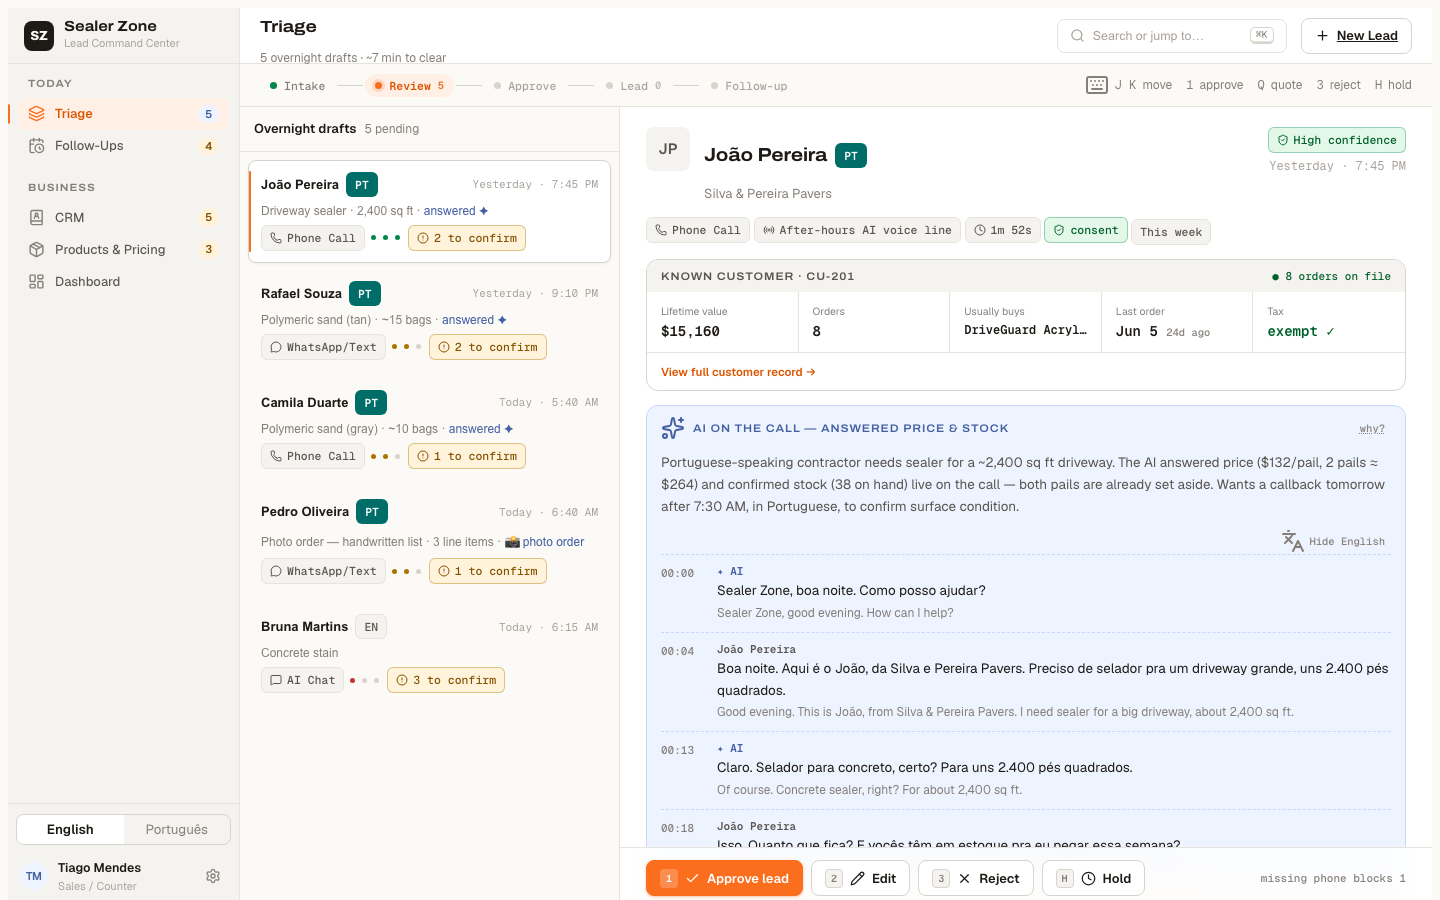Toggle Hide English translation
Screen dimensions: 1440x900
pyautogui.click(x=1334, y=541)
